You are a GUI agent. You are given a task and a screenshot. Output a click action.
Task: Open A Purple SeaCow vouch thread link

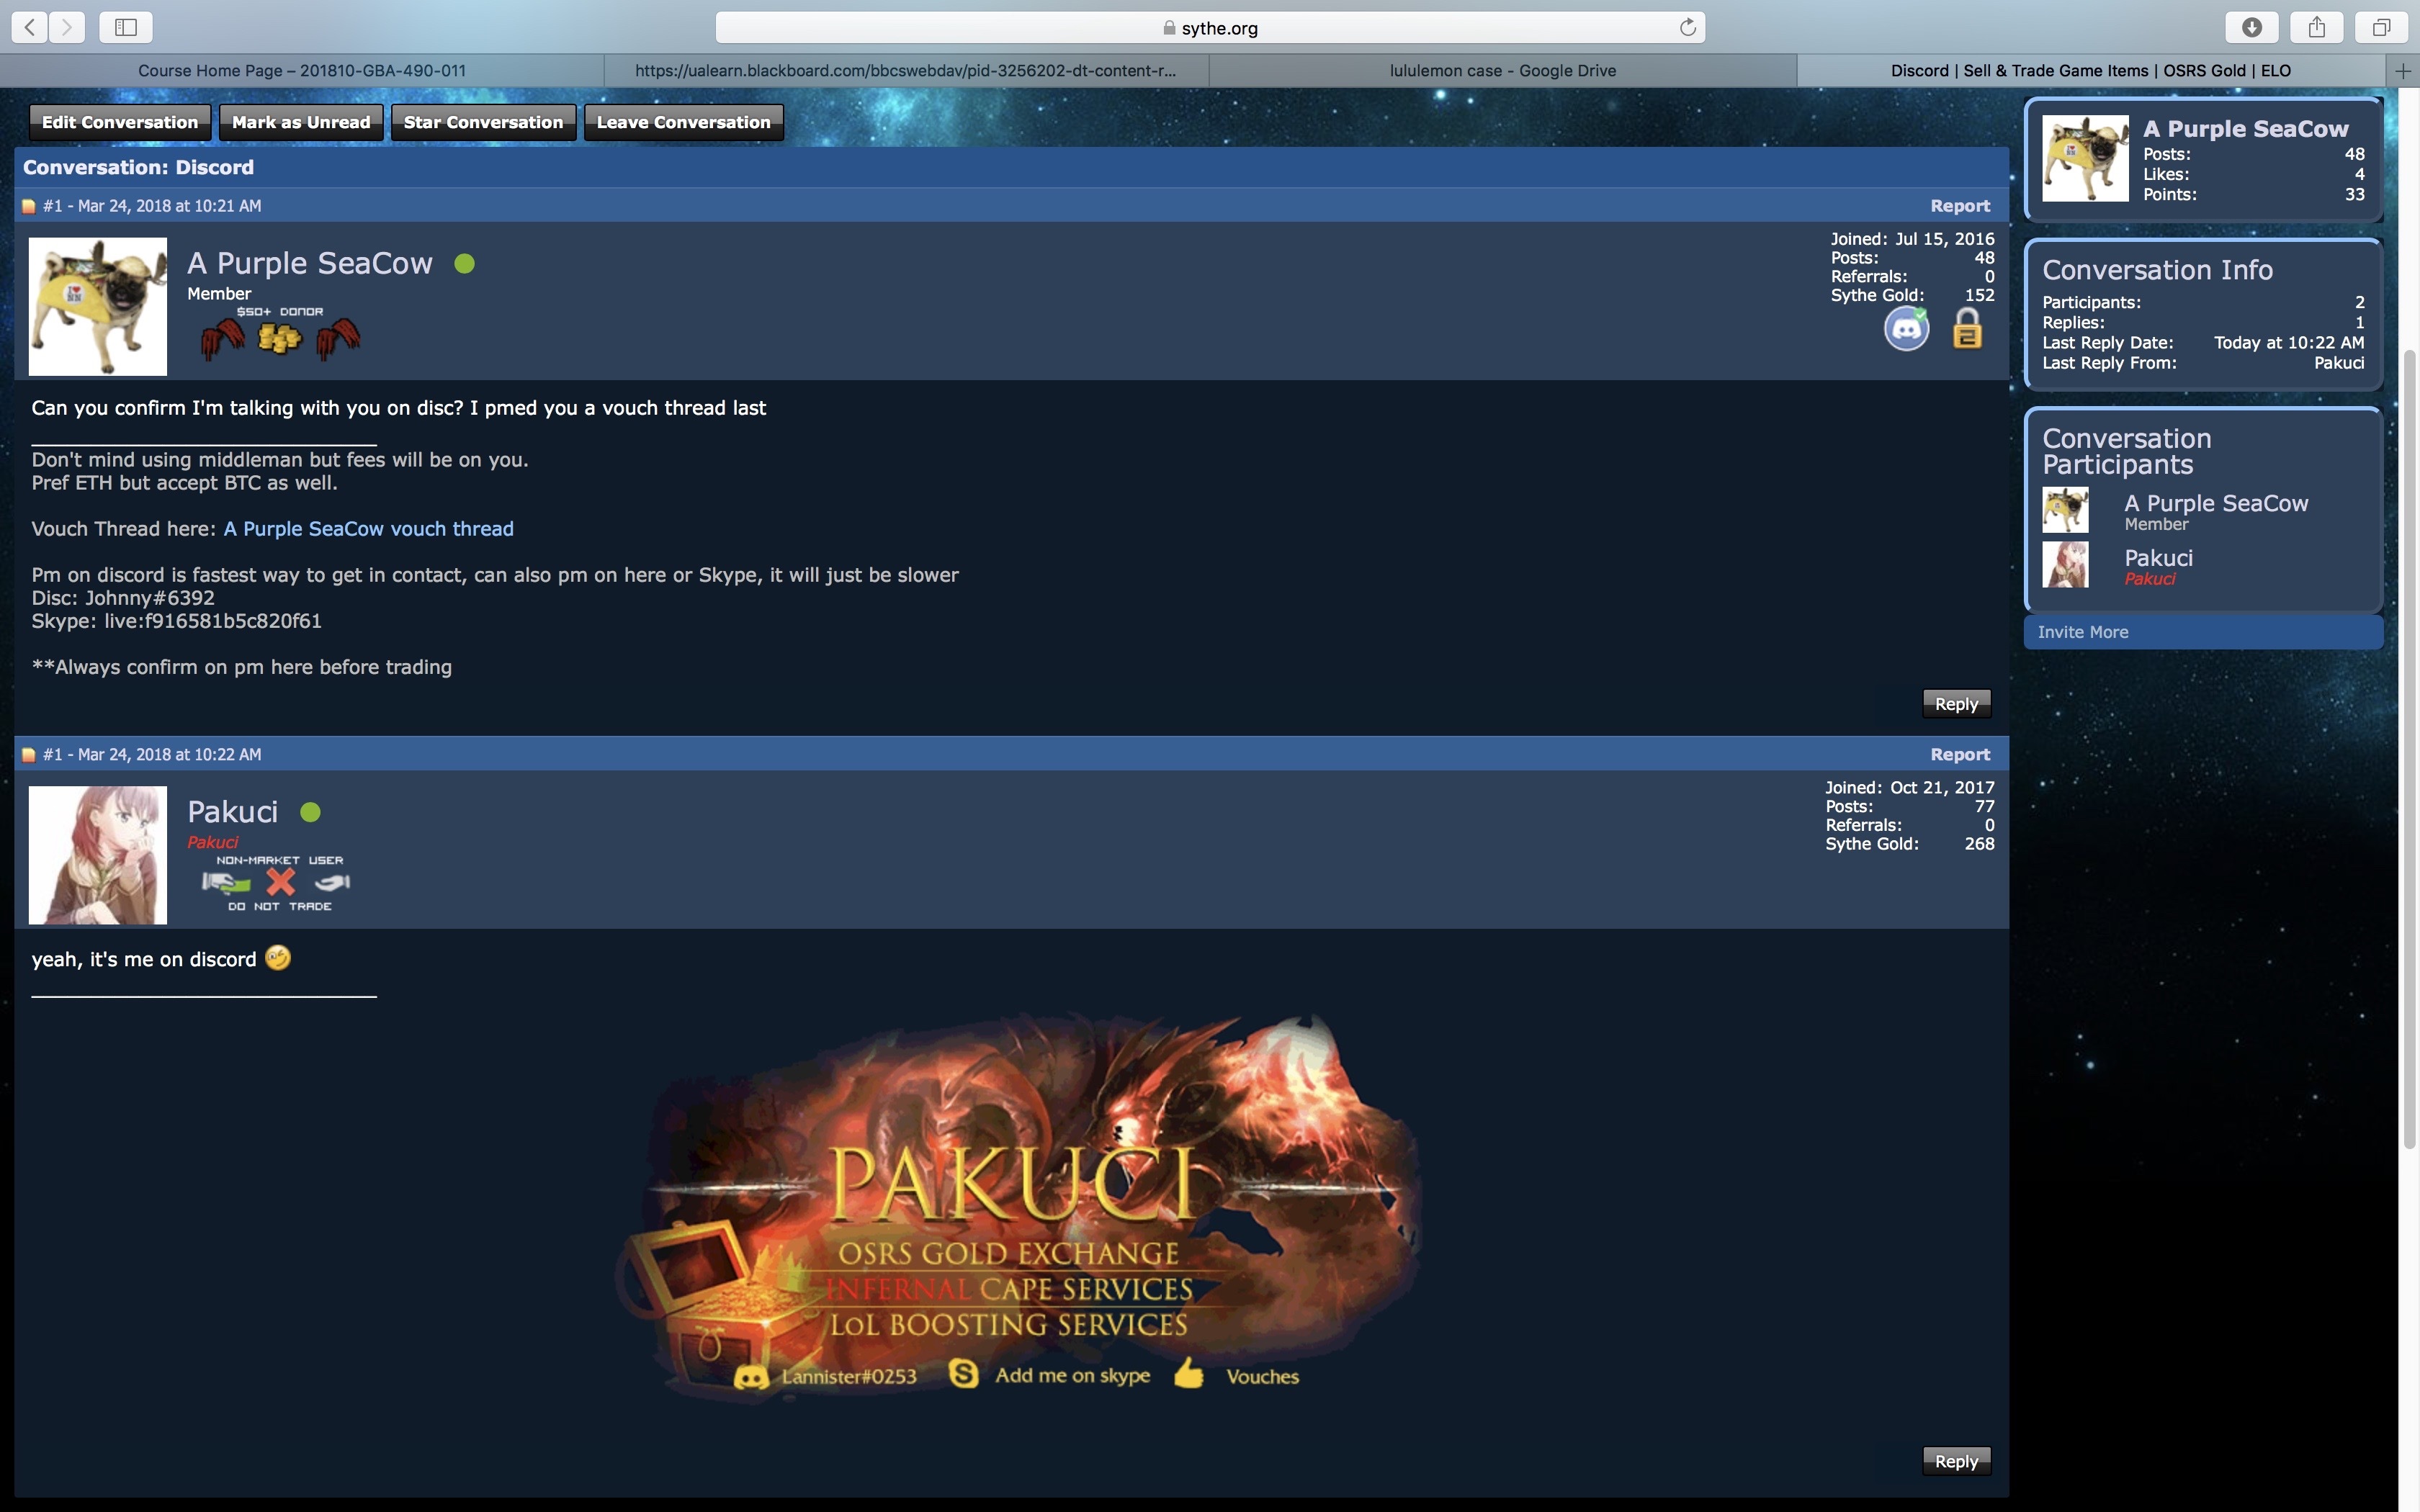(368, 529)
